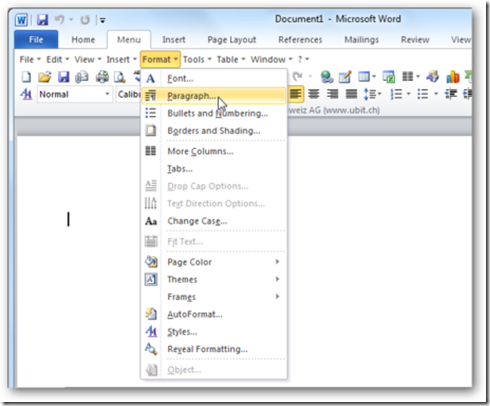Toggle Center alignment button

314,94
